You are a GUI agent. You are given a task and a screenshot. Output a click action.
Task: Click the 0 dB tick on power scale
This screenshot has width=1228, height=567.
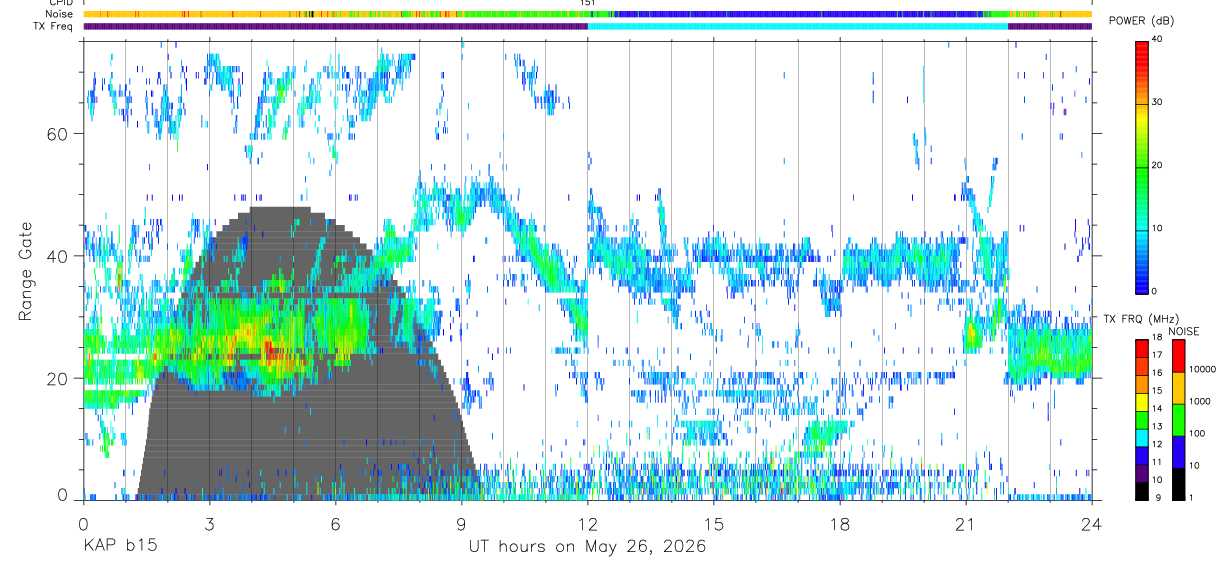click(x=1154, y=291)
